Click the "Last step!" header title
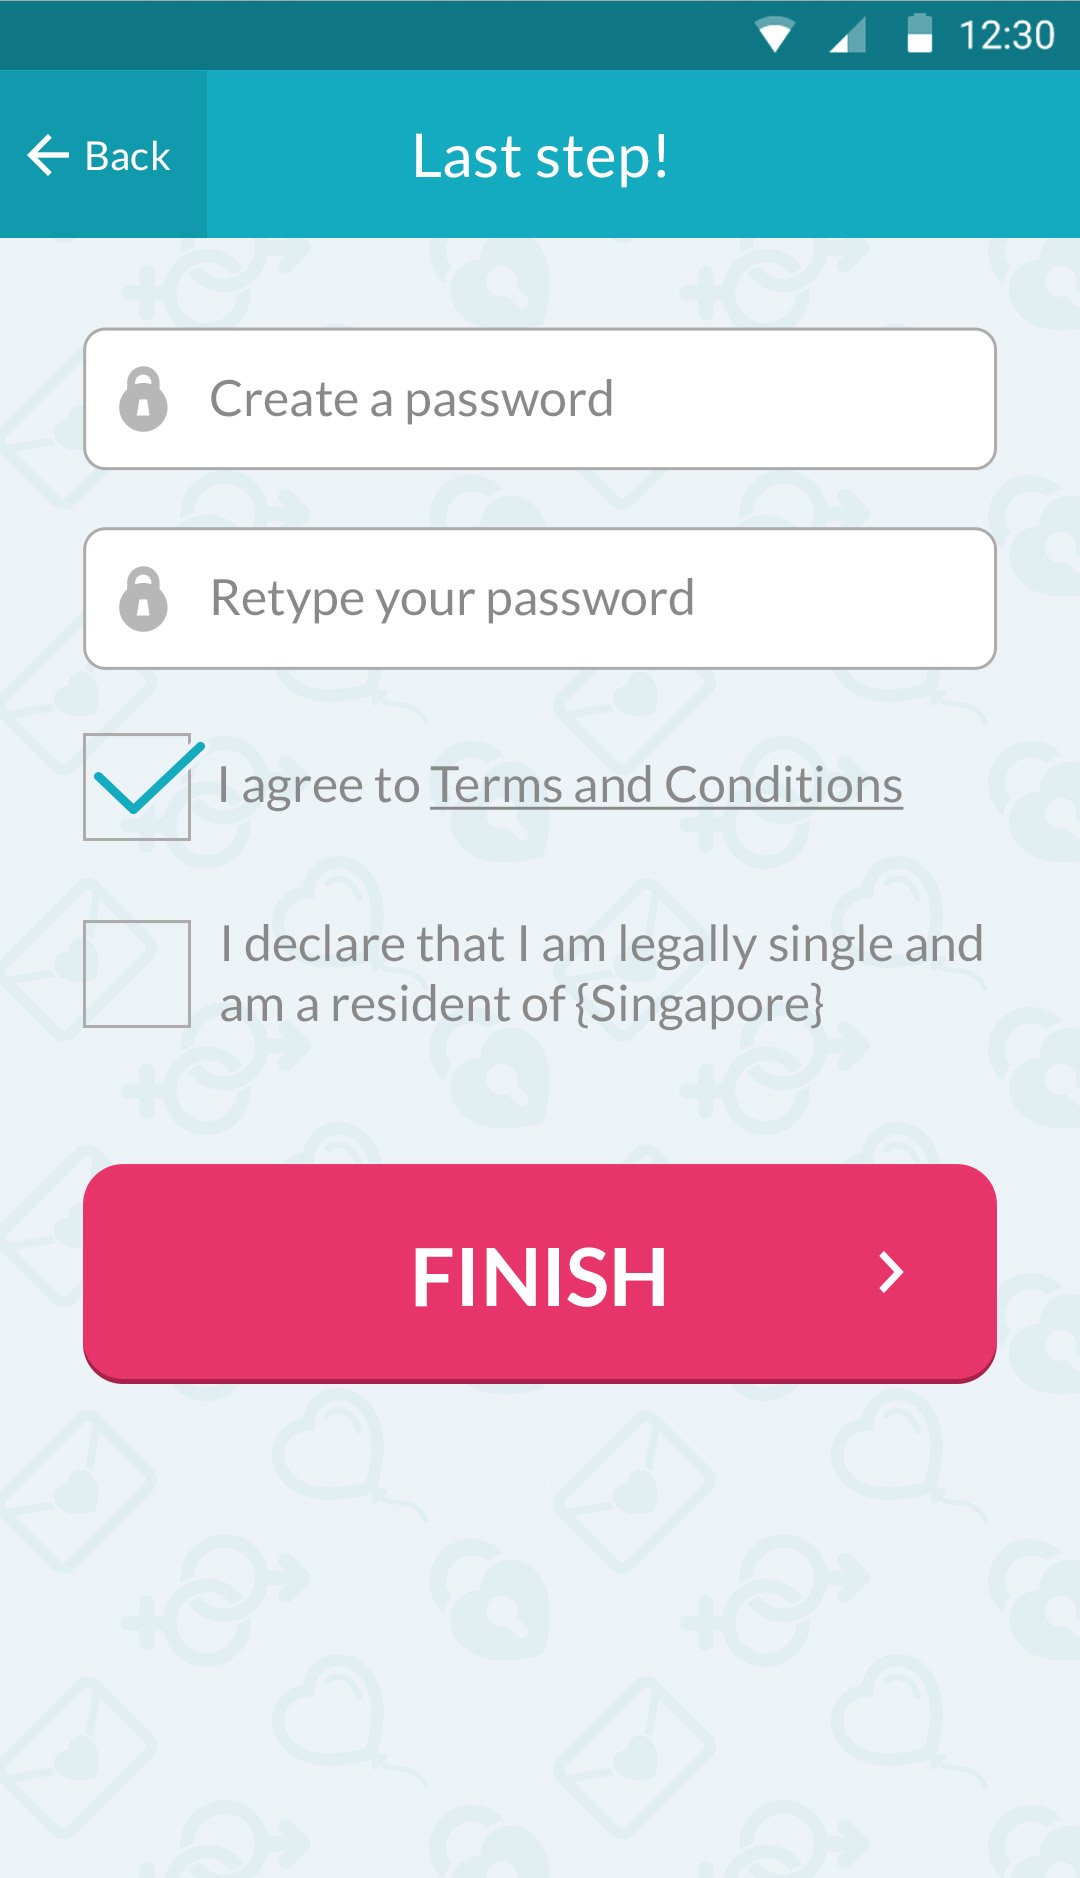Screen dimensions: 1080x1878 pos(540,156)
